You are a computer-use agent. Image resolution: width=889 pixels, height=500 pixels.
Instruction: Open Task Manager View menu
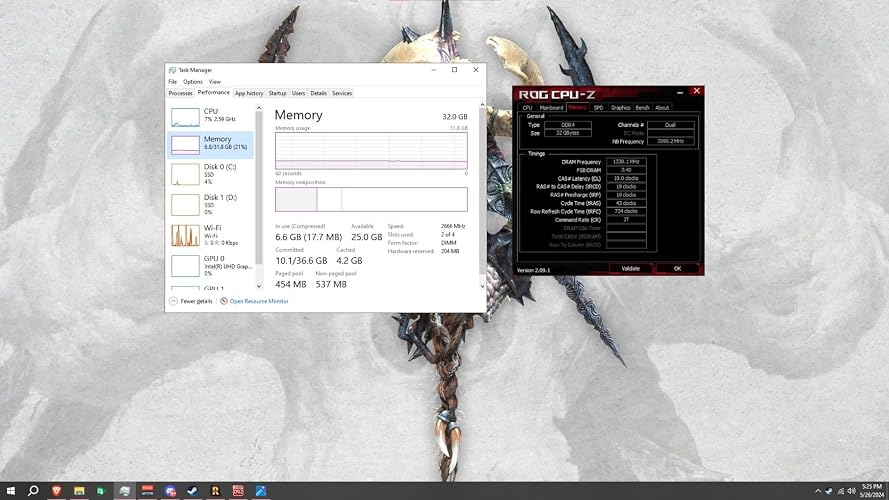[215, 82]
